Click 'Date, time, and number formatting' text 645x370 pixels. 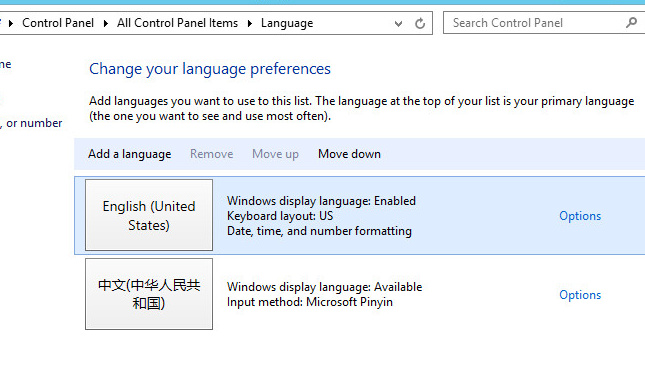click(x=319, y=231)
